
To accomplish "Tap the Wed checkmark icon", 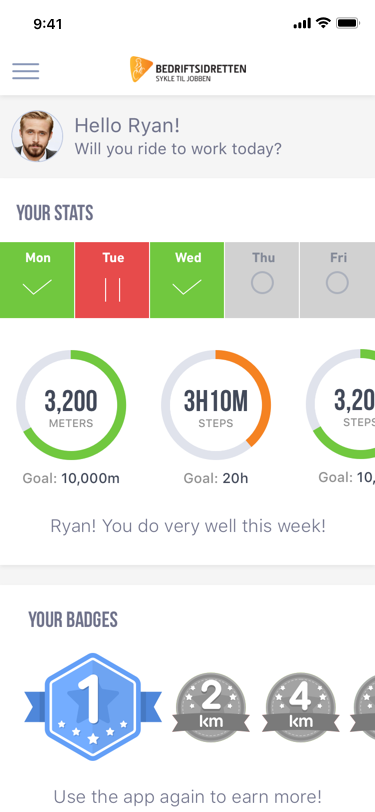I will pos(187,287).
